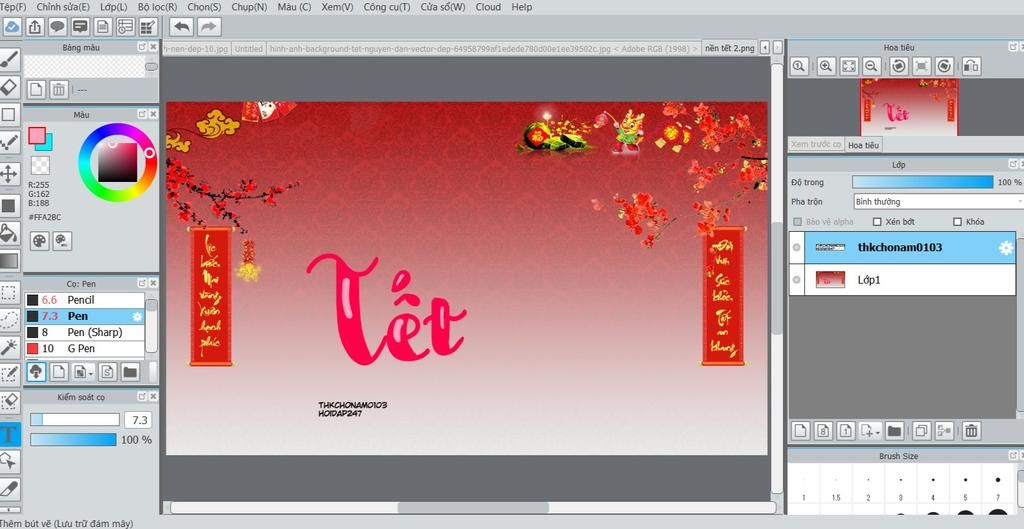Toggle the Bảo vệ alpha checkbox
The image size is (1024, 529).
tap(797, 222)
